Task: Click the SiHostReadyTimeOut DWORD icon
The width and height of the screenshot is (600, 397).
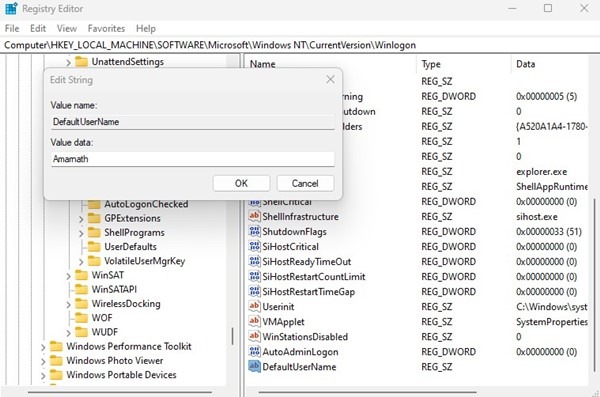Action: coord(254,261)
